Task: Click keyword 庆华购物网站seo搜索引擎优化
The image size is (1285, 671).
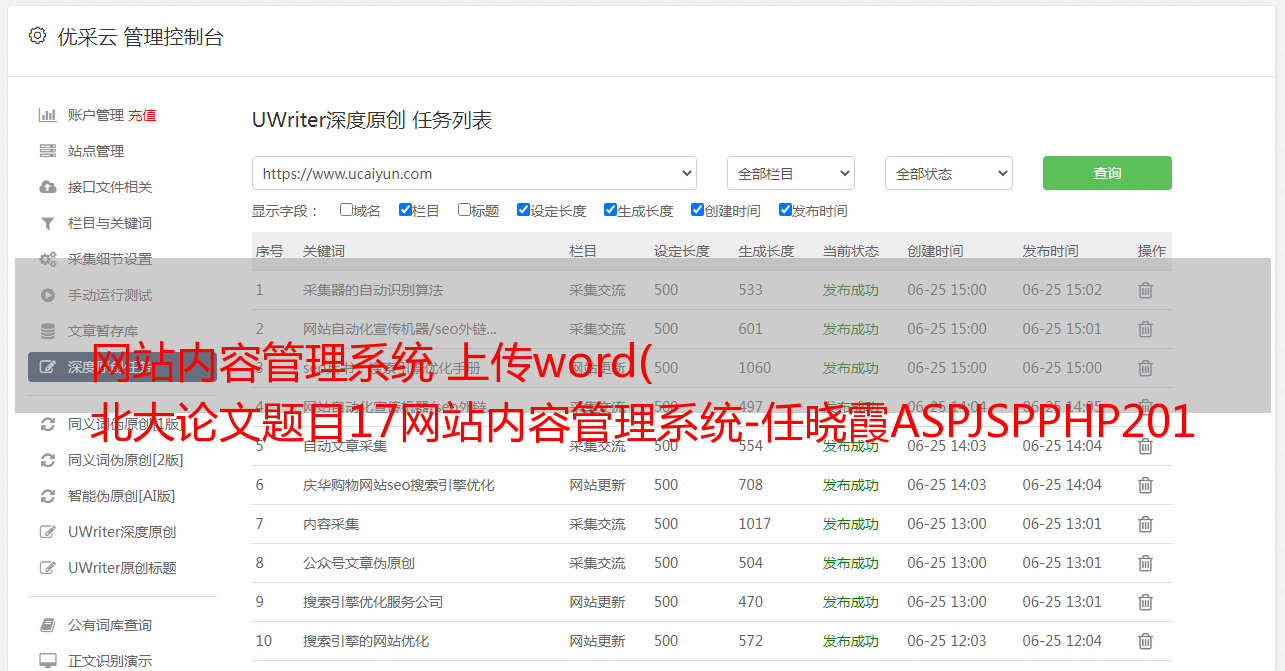Action: [399, 485]
